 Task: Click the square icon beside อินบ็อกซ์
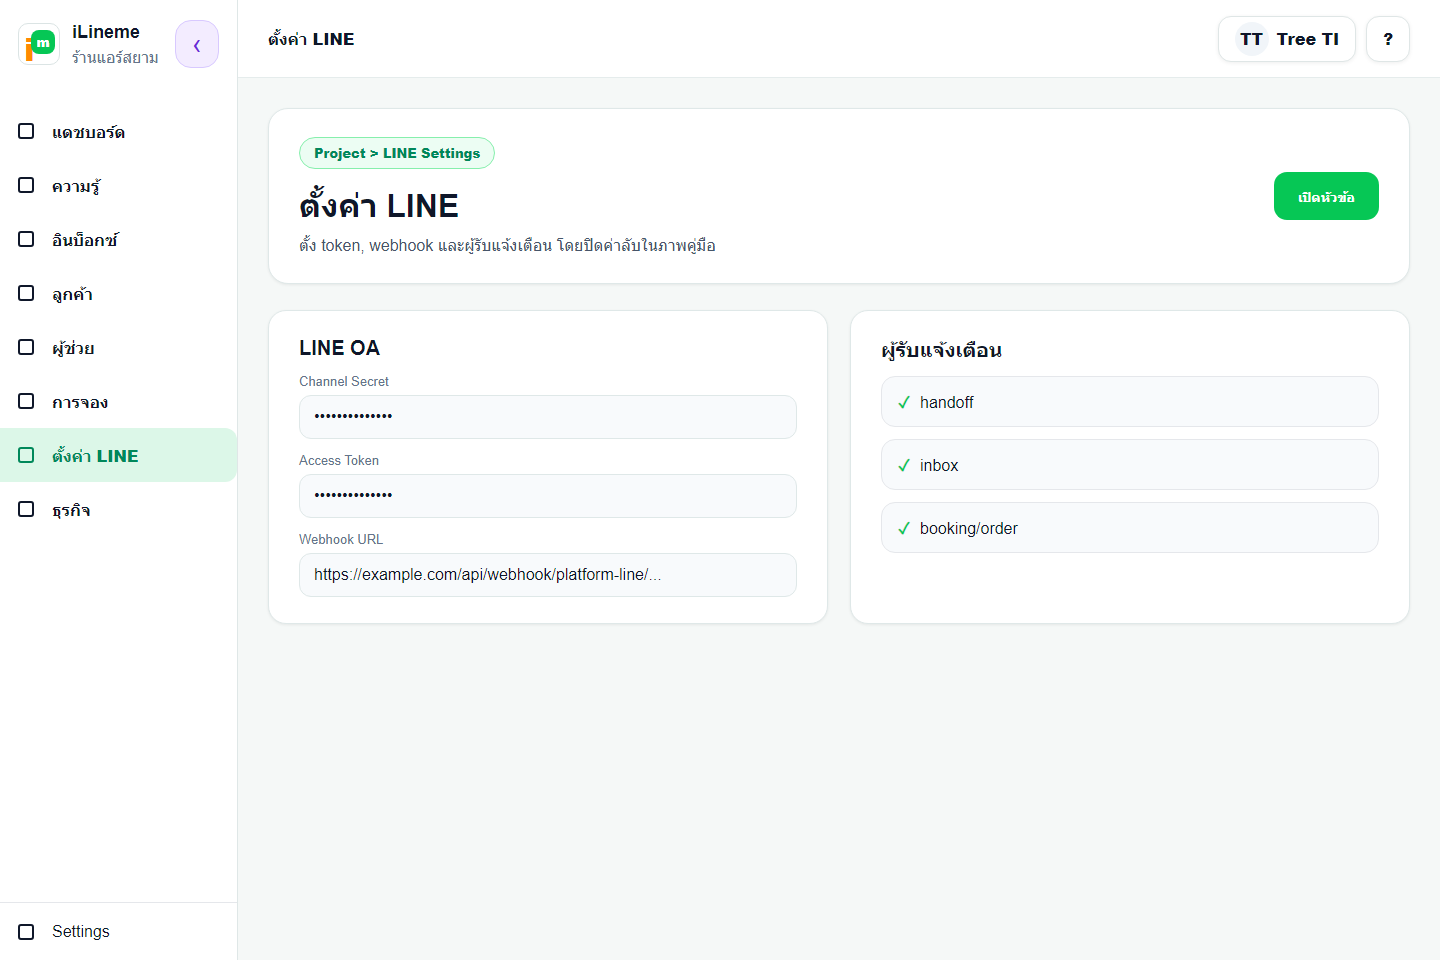(26, 239)
